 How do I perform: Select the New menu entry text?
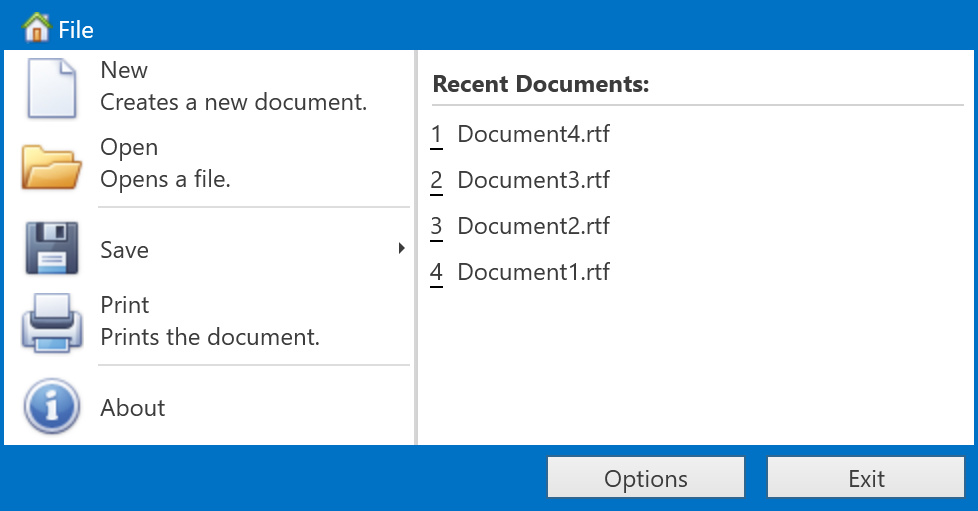124,71
